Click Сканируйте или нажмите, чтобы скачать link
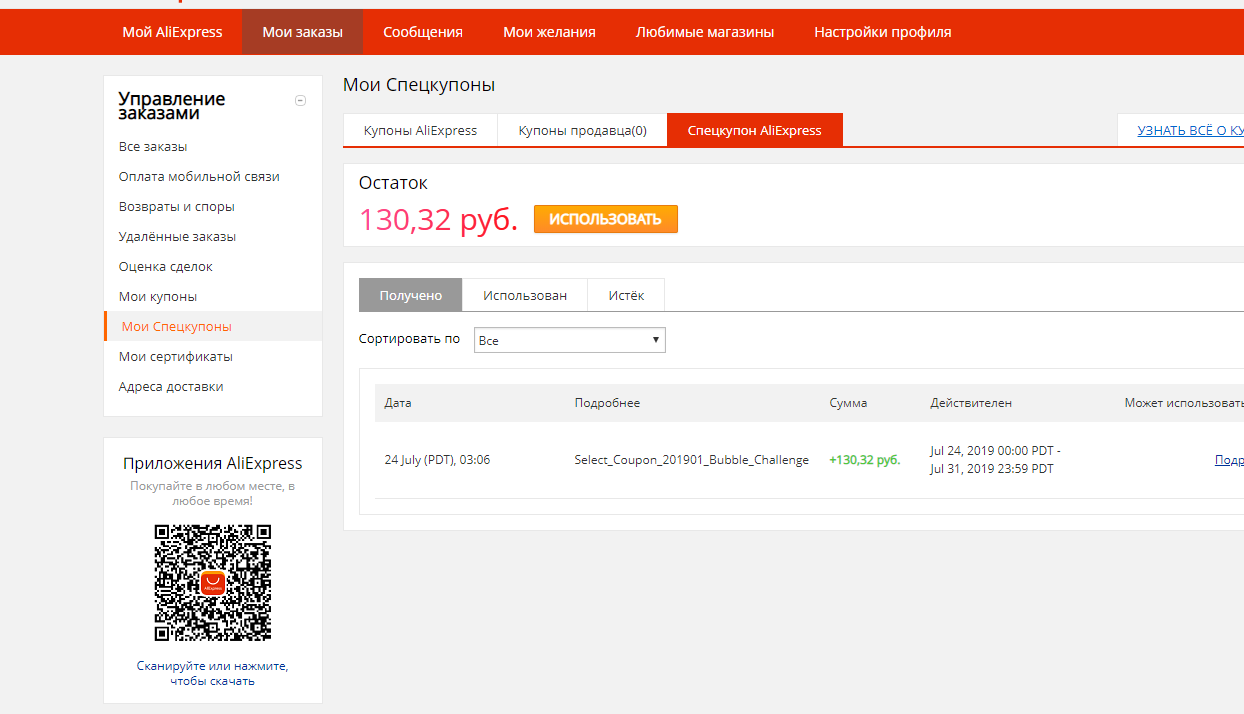 [212, 673]
